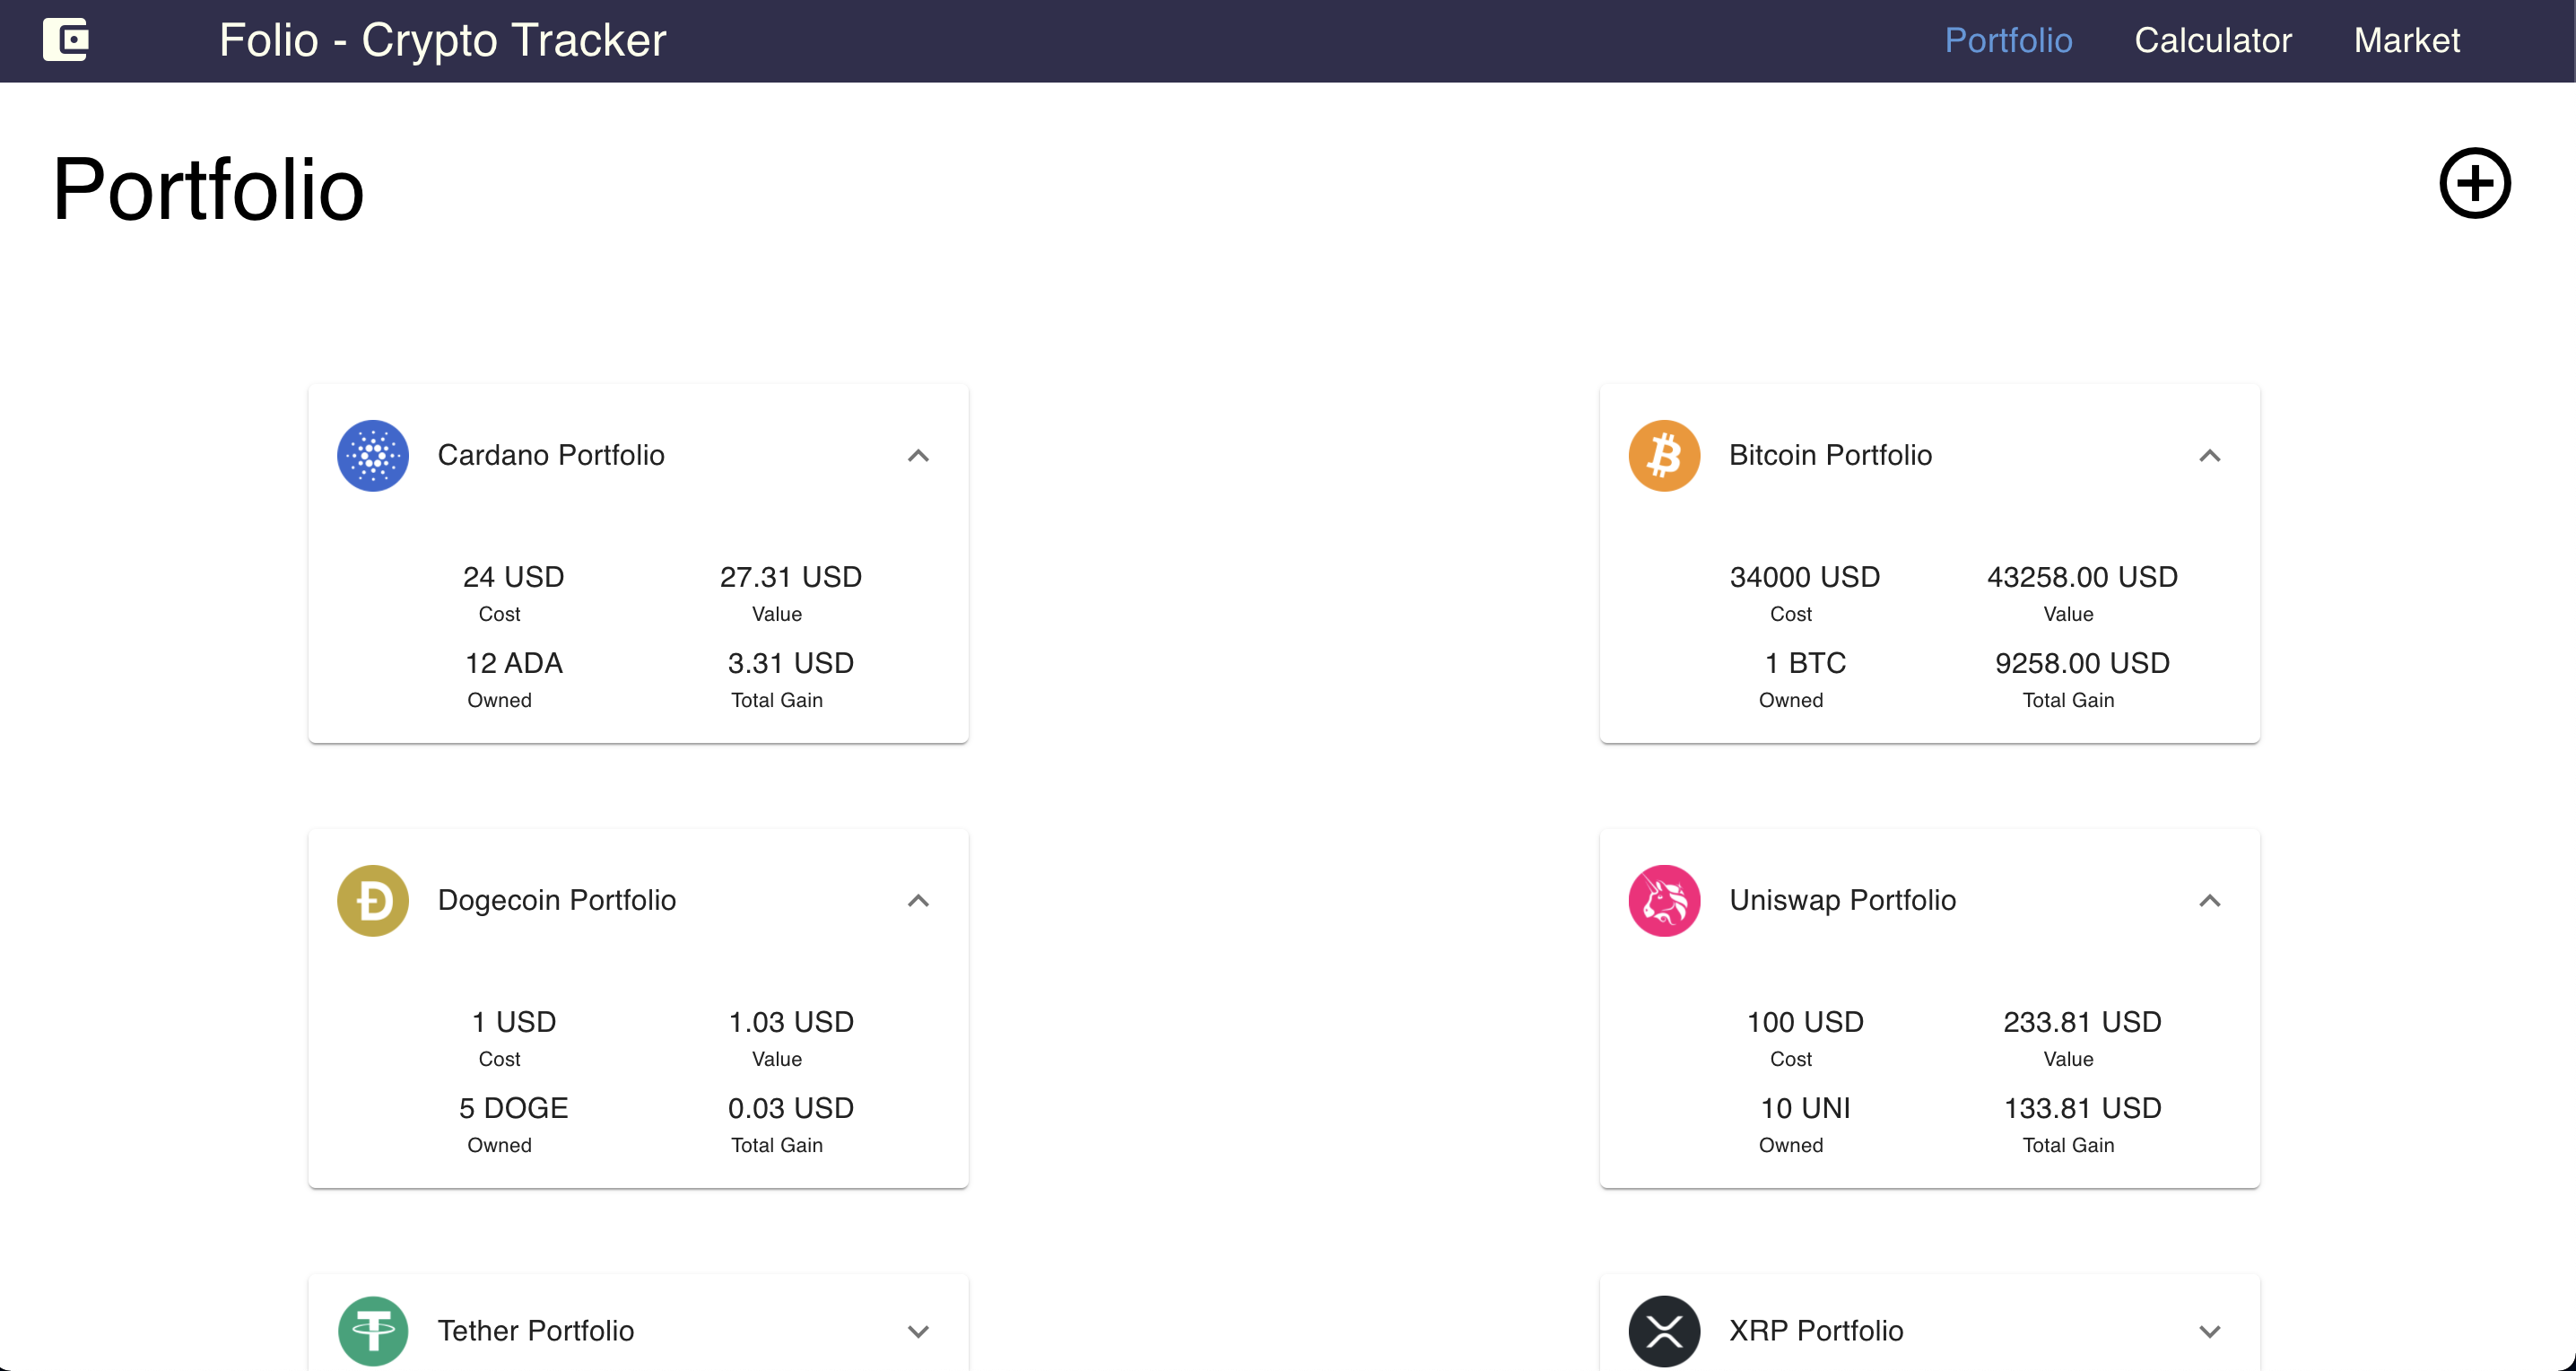Select the Bitcoin coin icon
2576x1371 pixels.
tap(1663, 455)
